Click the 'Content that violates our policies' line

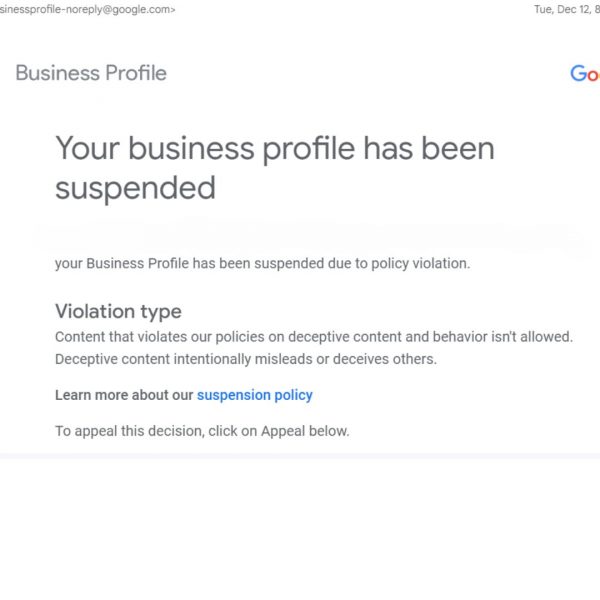pos(314,337)
